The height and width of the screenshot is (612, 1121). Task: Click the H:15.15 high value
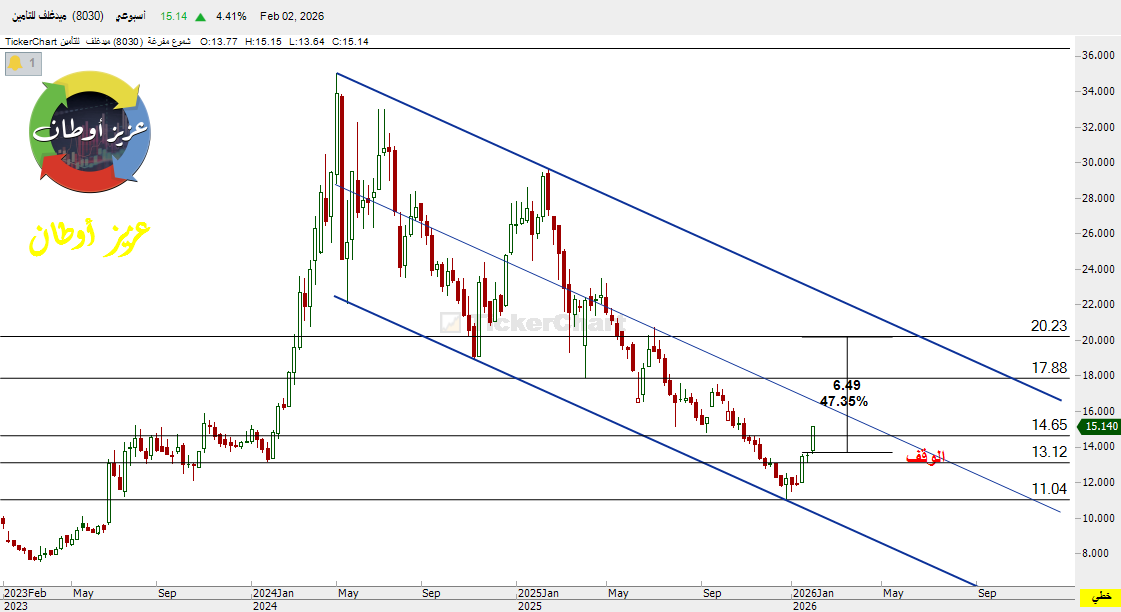pyautogui.click(x=263, y=41)
